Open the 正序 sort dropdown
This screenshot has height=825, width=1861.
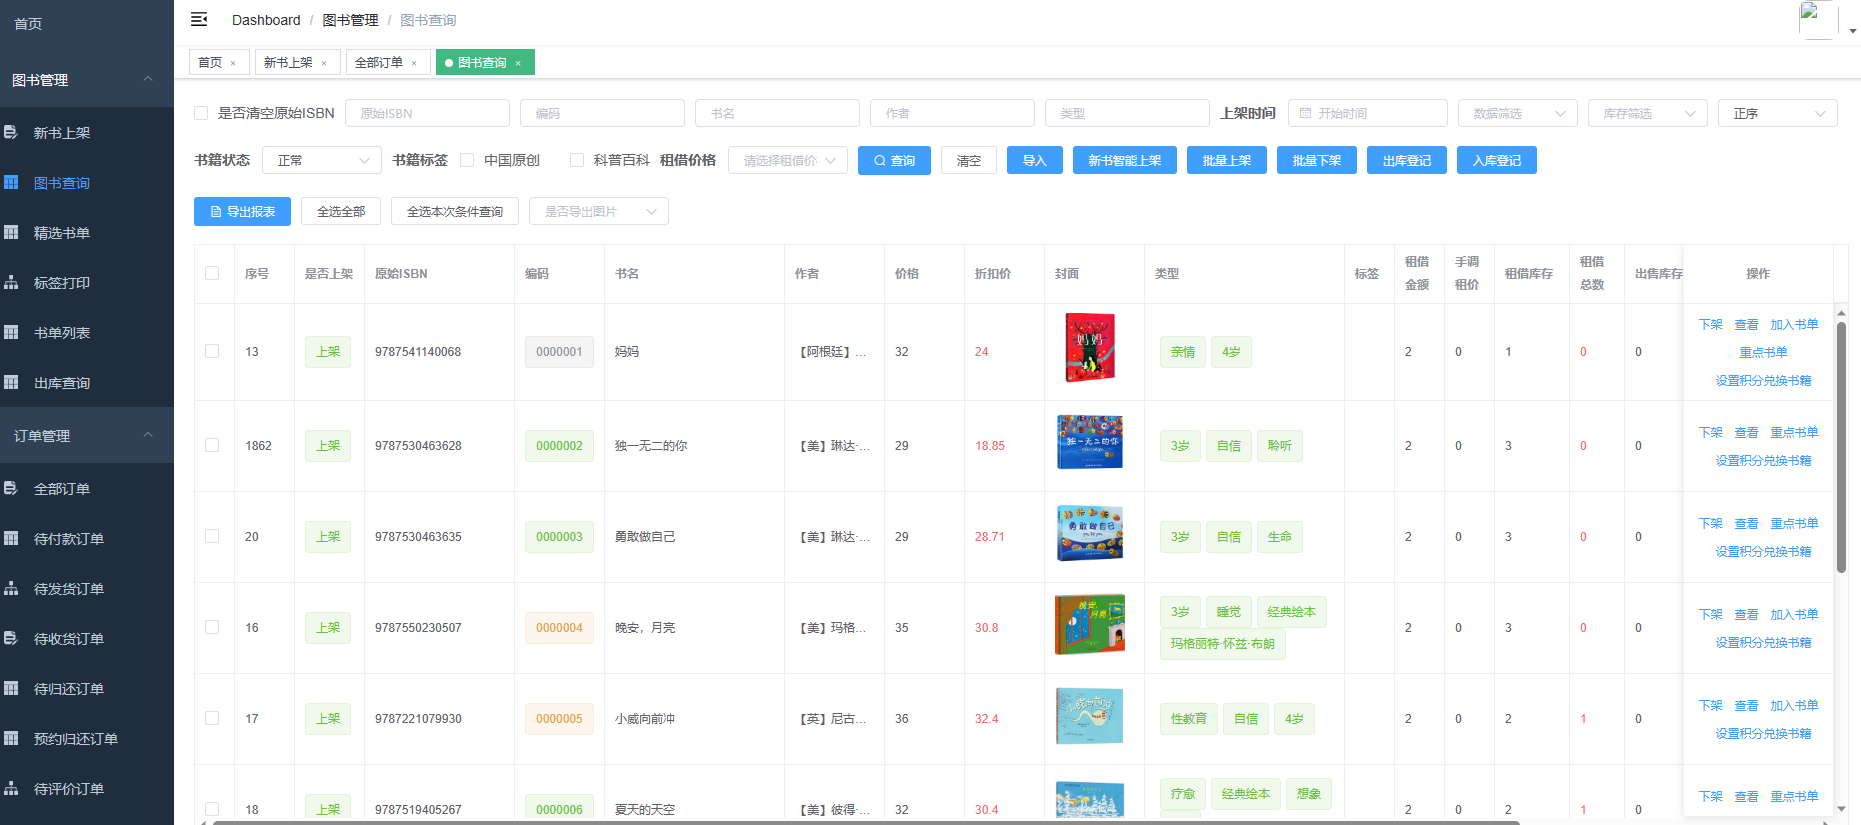click(x=1777, y=113)
